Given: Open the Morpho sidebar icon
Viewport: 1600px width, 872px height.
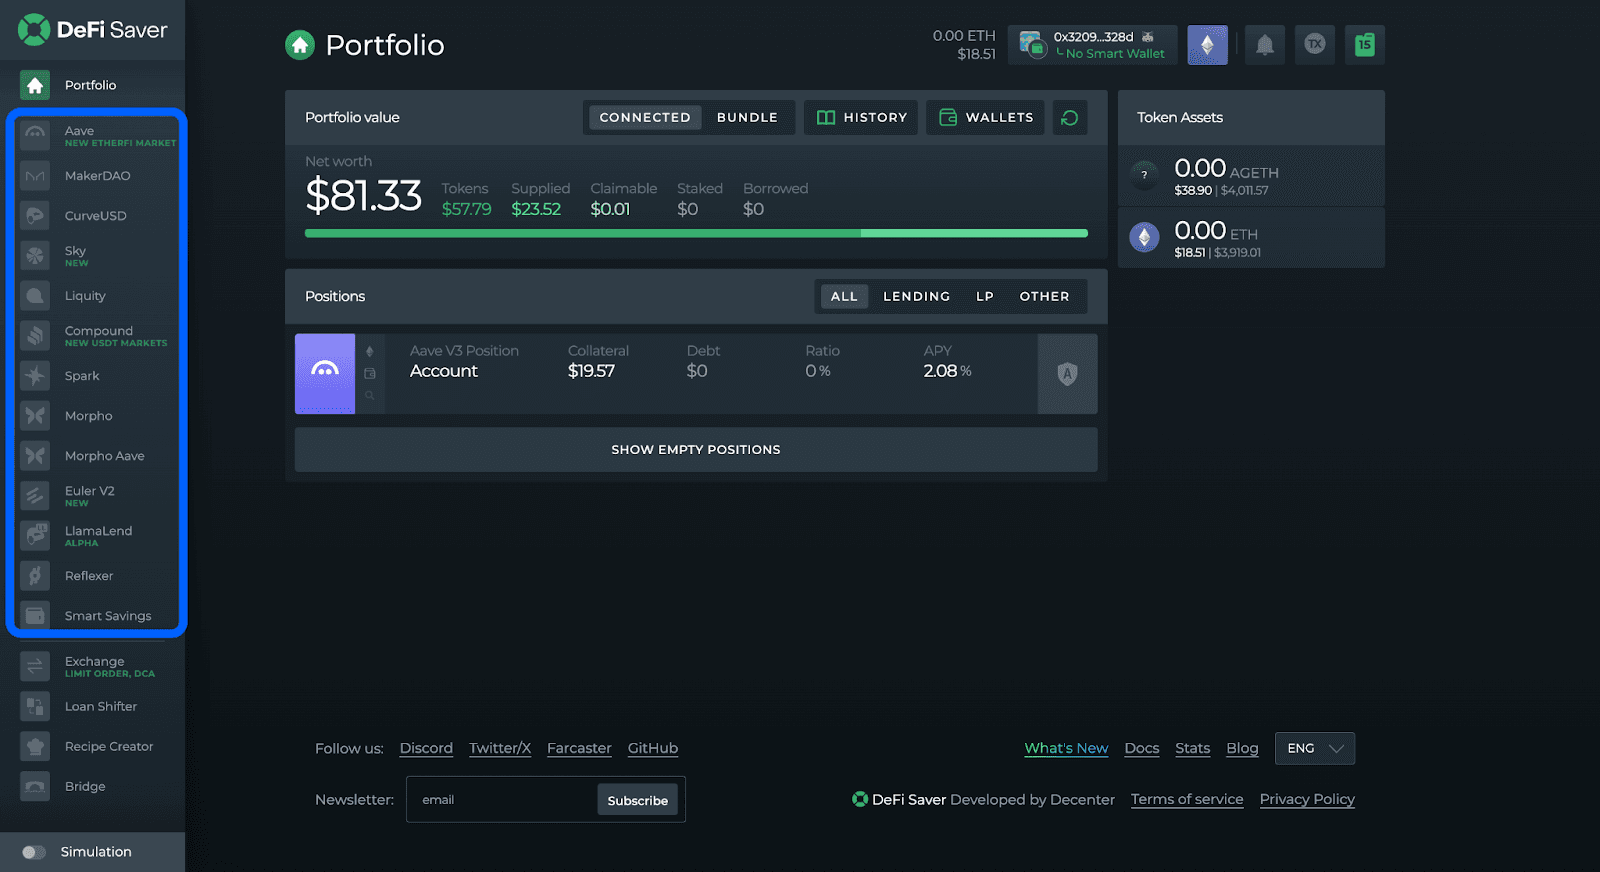Looking at the screenshot, I should pos(35,416).
